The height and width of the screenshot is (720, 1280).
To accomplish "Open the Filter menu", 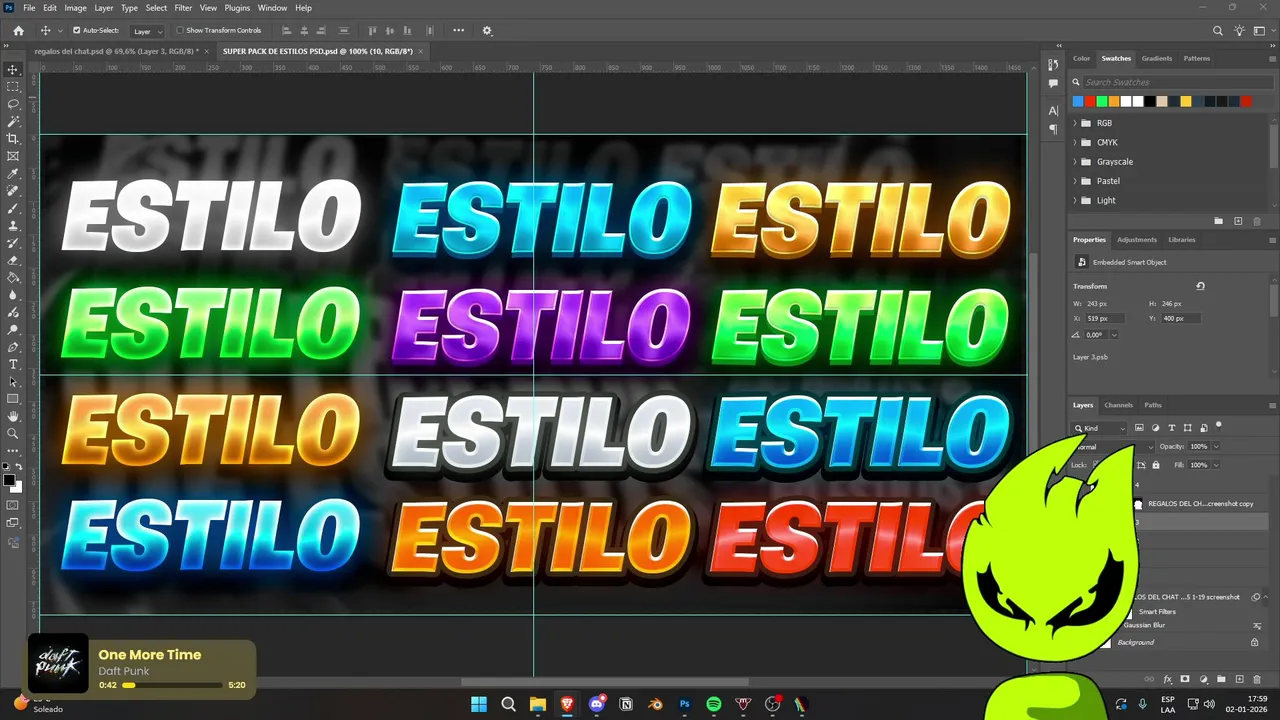I will [x=183, y=8].
